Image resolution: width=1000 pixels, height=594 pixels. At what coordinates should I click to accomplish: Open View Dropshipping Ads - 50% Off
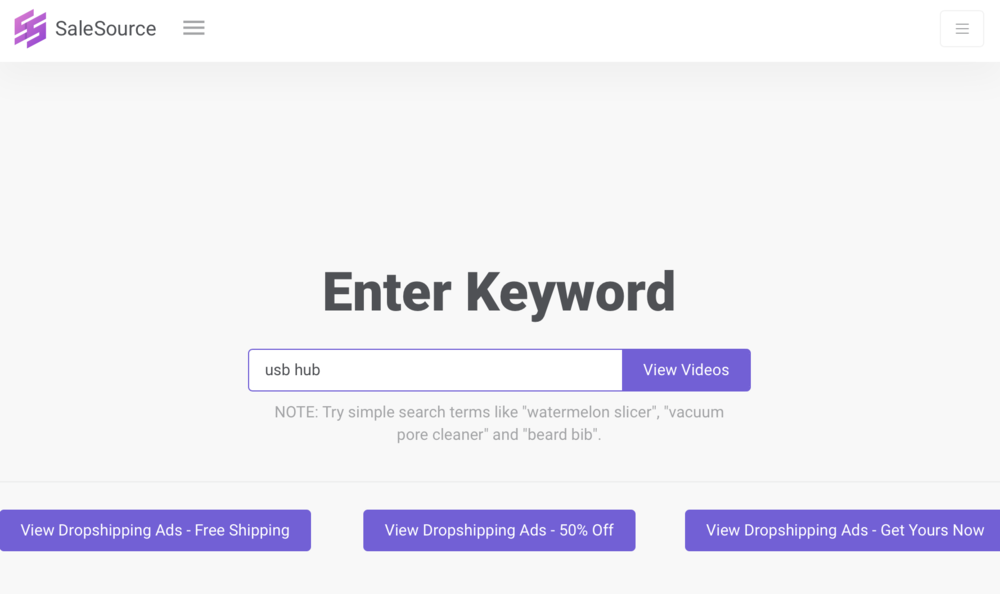click(x=499, y=530)
